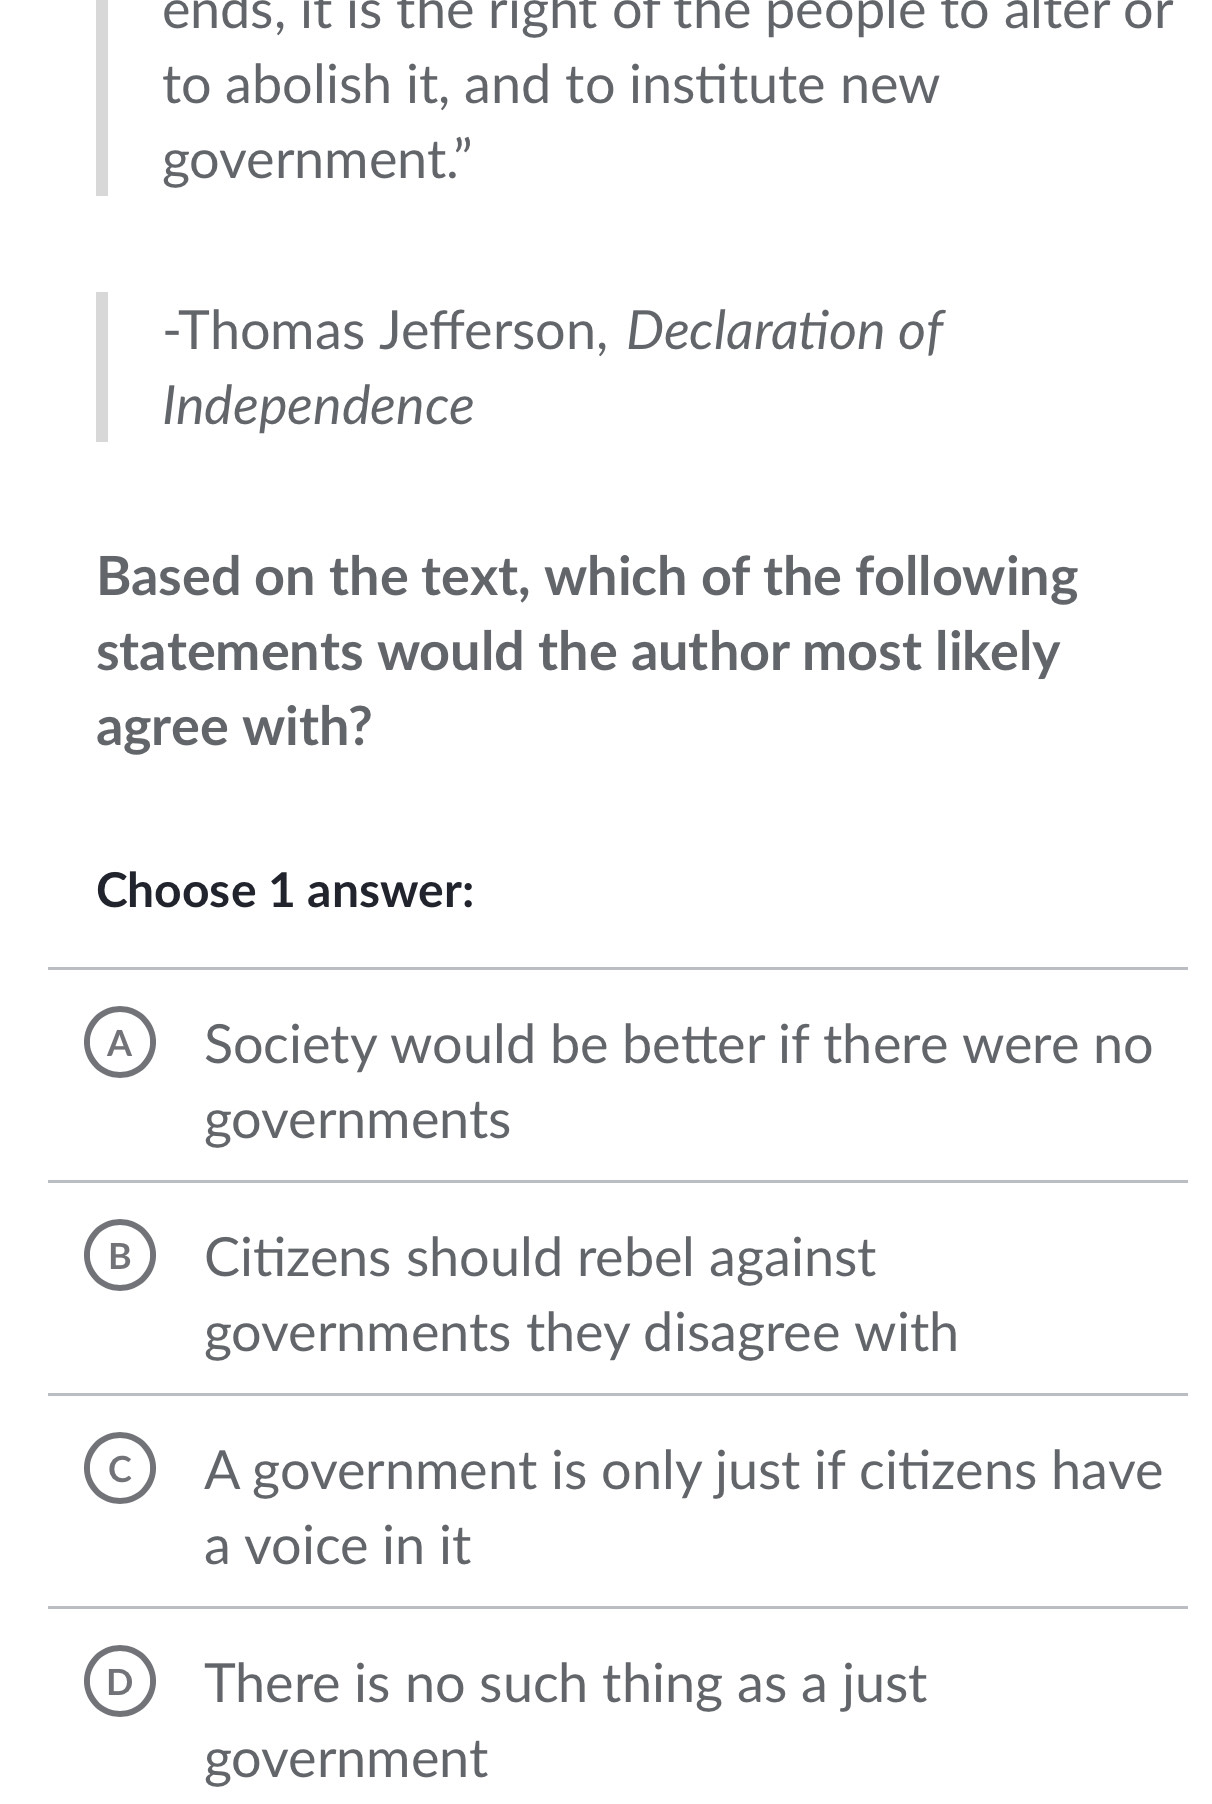Image resolution: width=1212 pixels, height=1804 pixels.
Task: Choose the option C circle
Action: tap(120, 1471)
